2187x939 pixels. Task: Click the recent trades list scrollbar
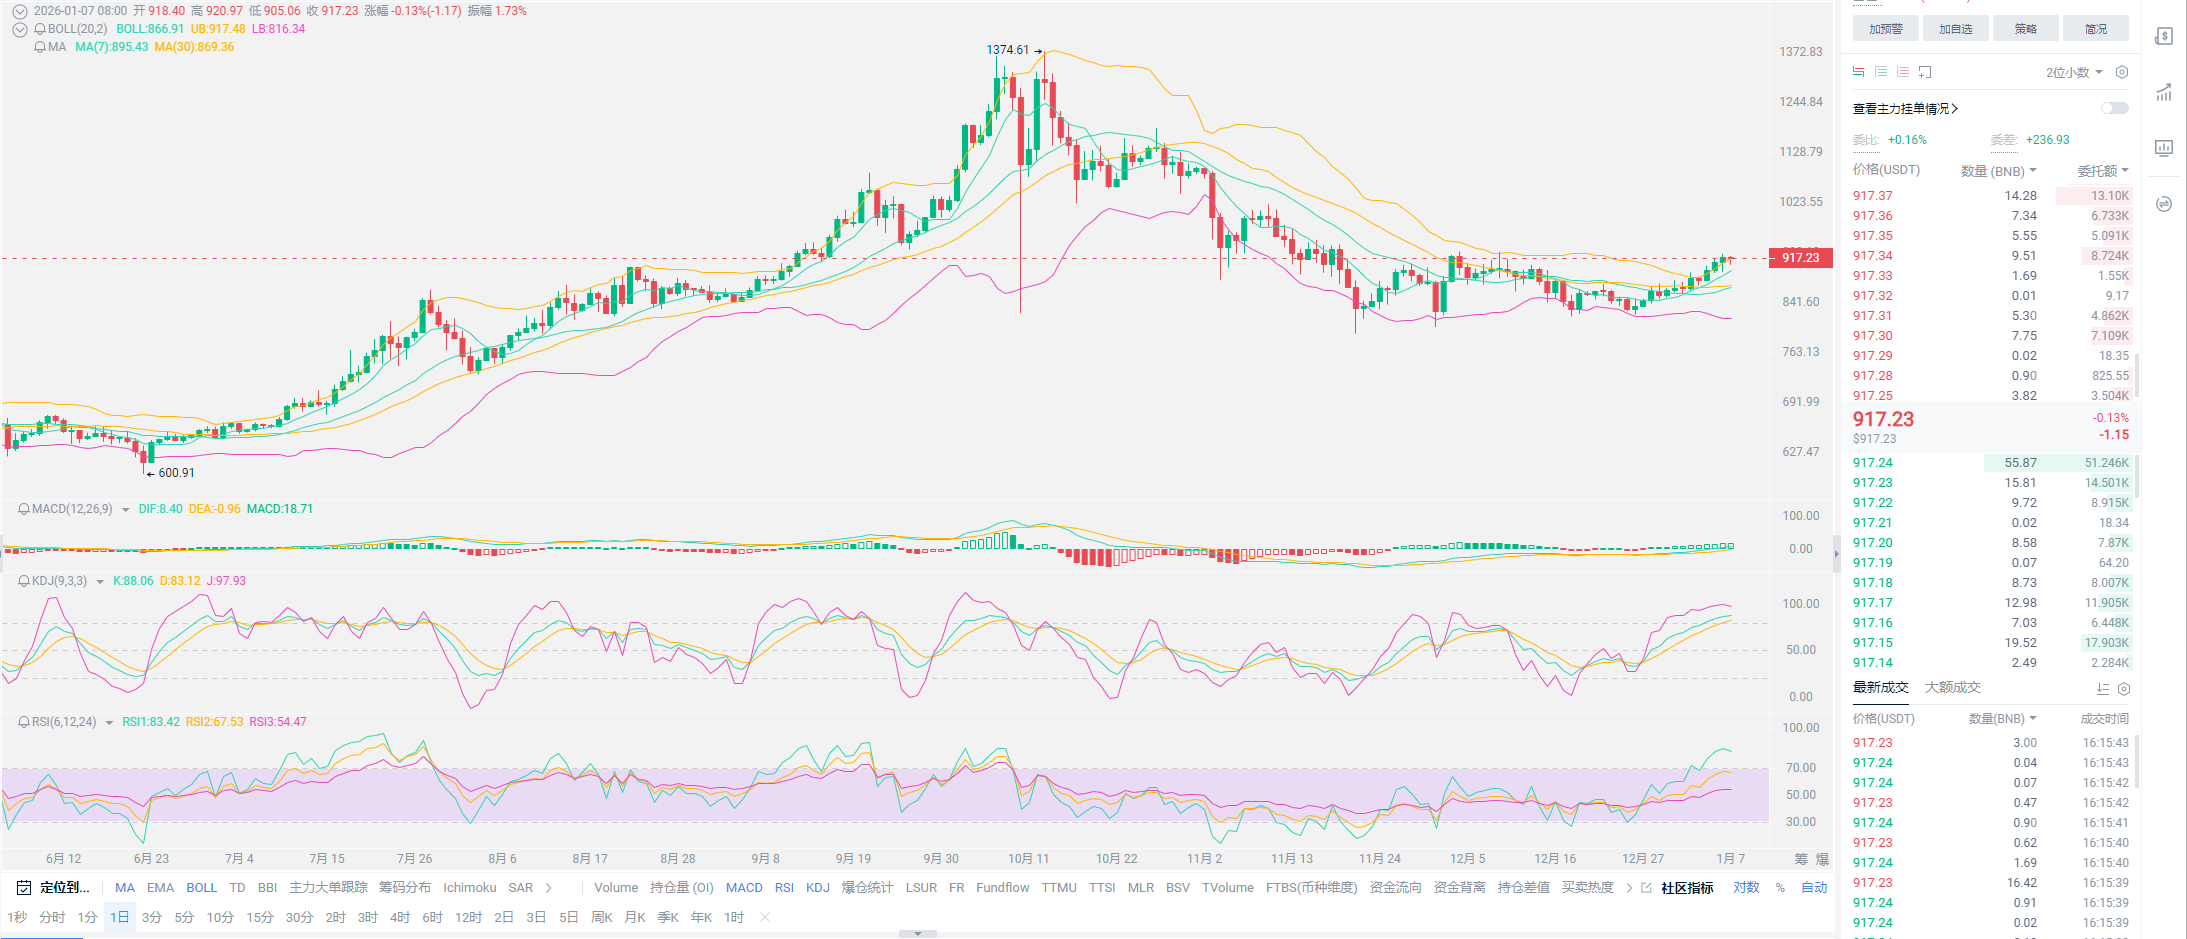[x=2136, y=760]
